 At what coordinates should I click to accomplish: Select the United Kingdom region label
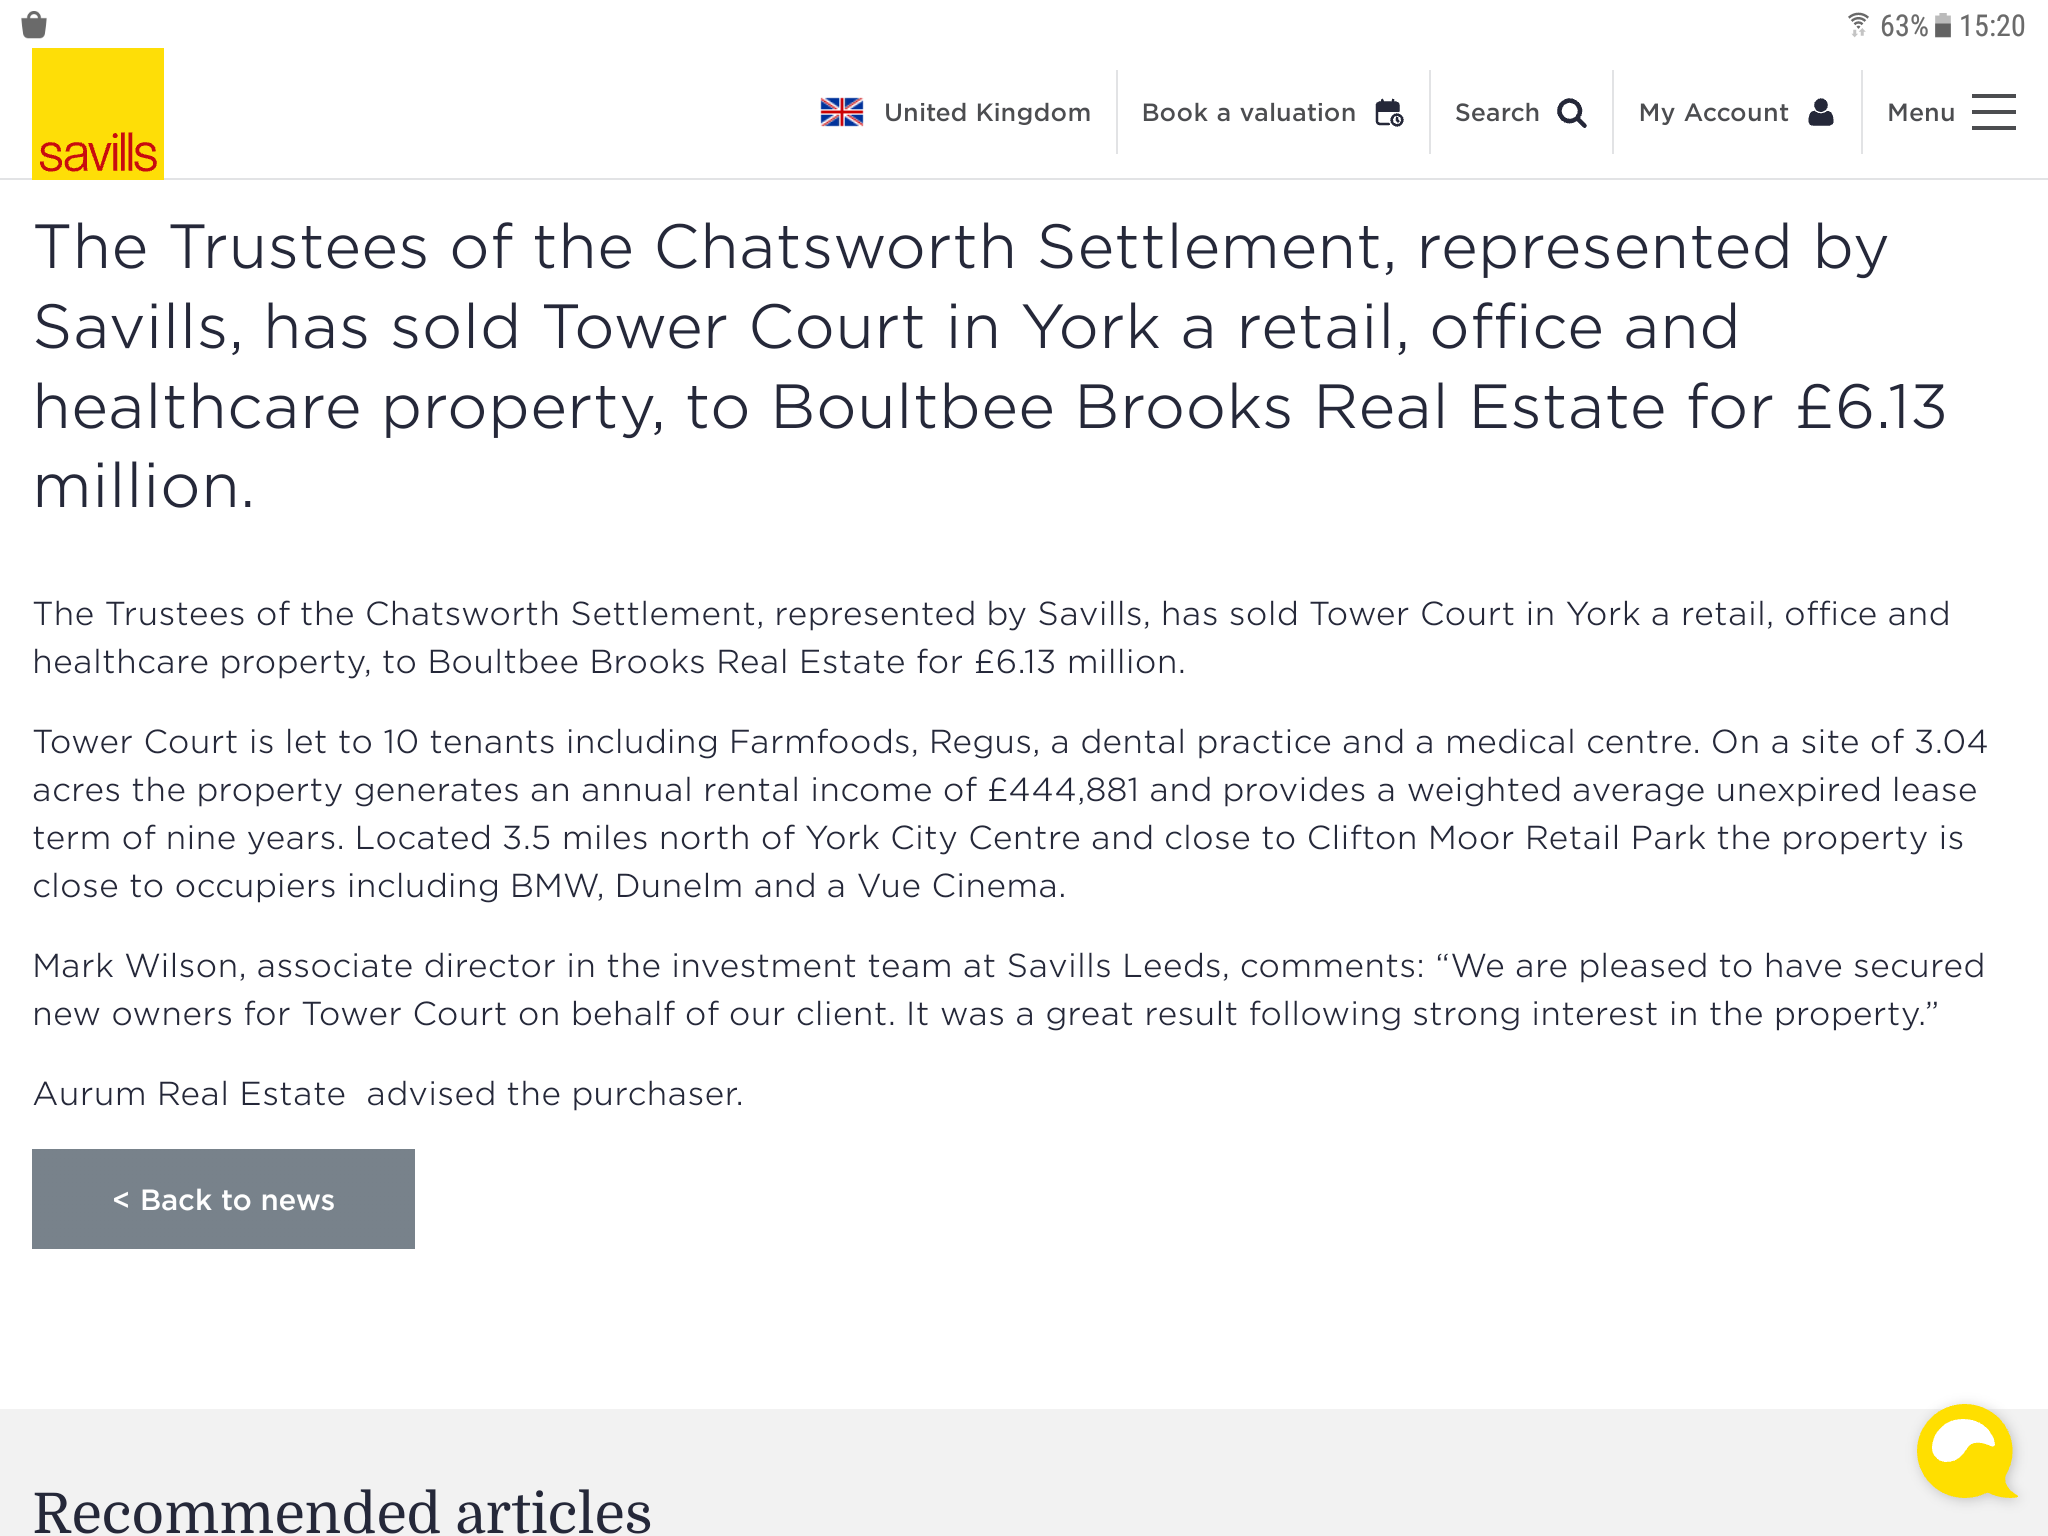(x=987, y=113)
